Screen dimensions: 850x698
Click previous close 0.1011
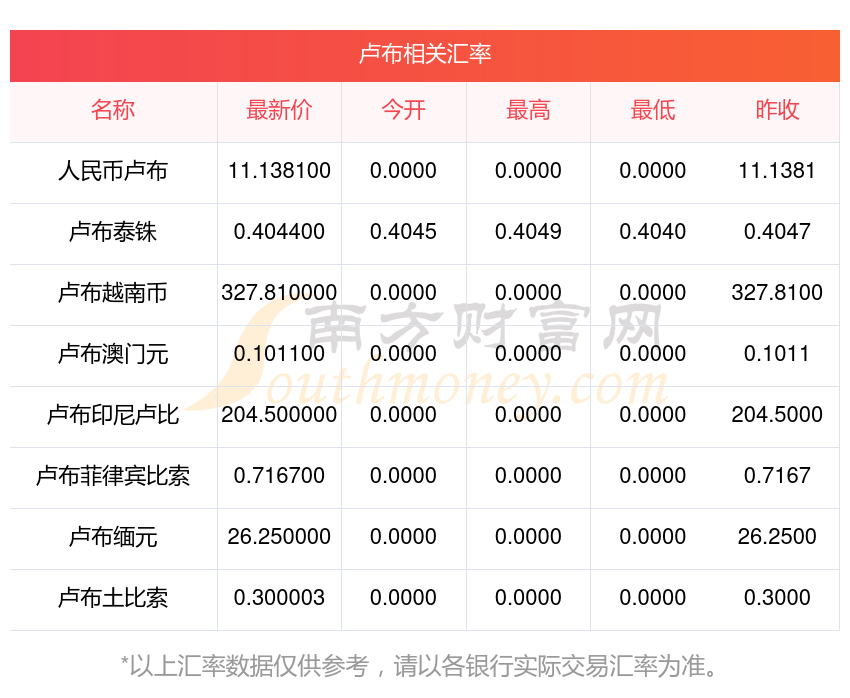pos(777,354)
